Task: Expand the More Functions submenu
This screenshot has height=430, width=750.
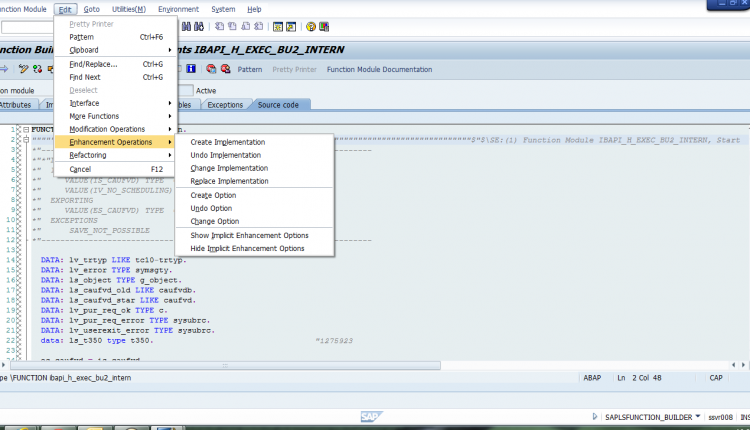Action: [115, 116]
